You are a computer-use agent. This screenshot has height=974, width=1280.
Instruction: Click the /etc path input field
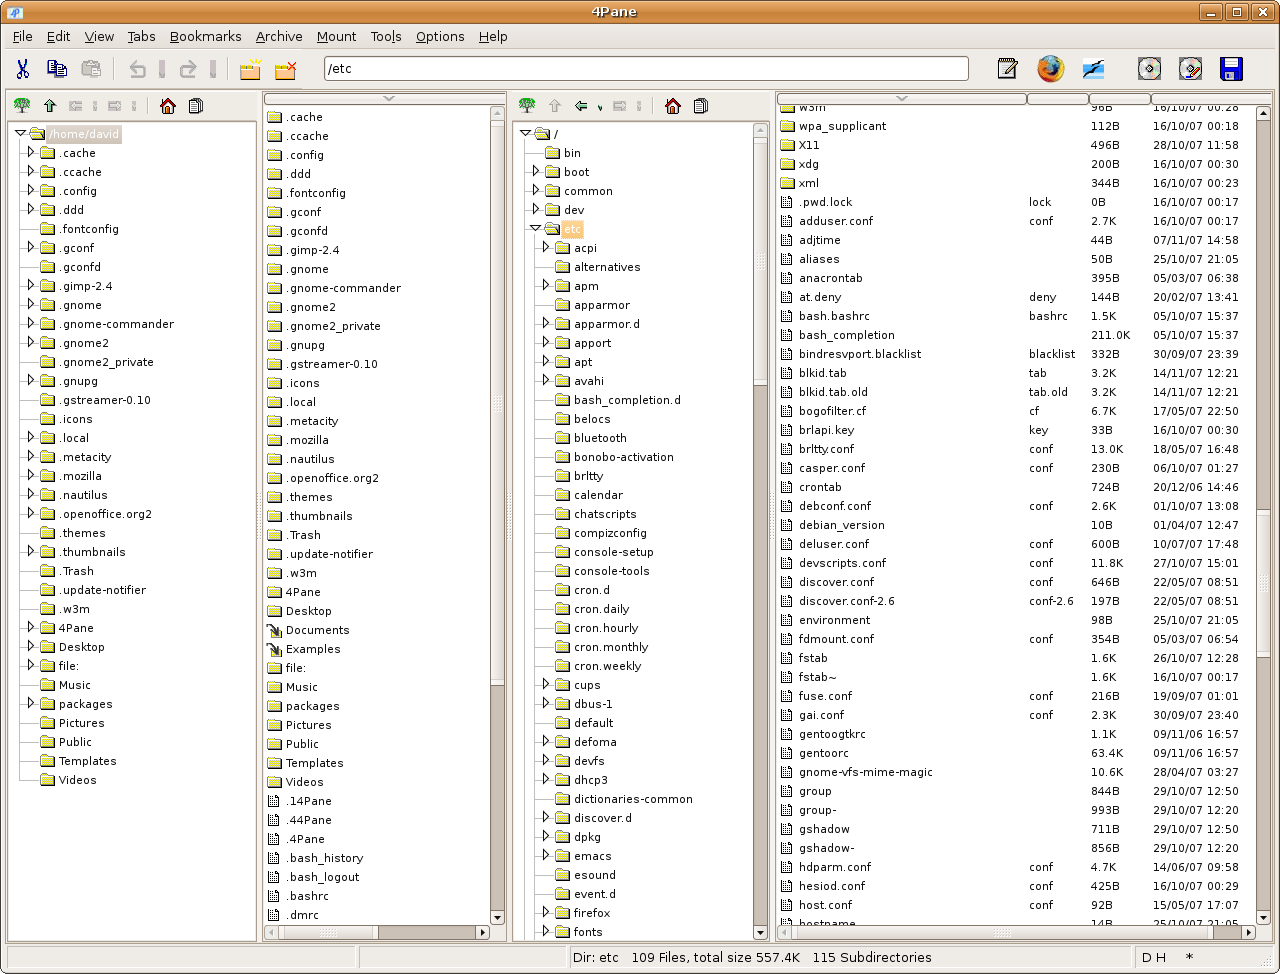(x=645, y=69)
